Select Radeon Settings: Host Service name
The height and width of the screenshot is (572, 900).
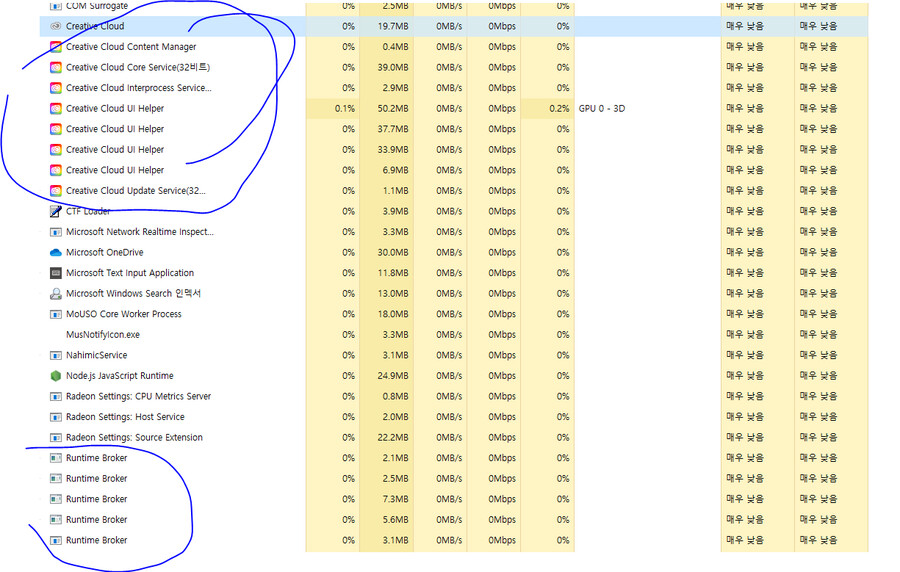coord(125,417)
